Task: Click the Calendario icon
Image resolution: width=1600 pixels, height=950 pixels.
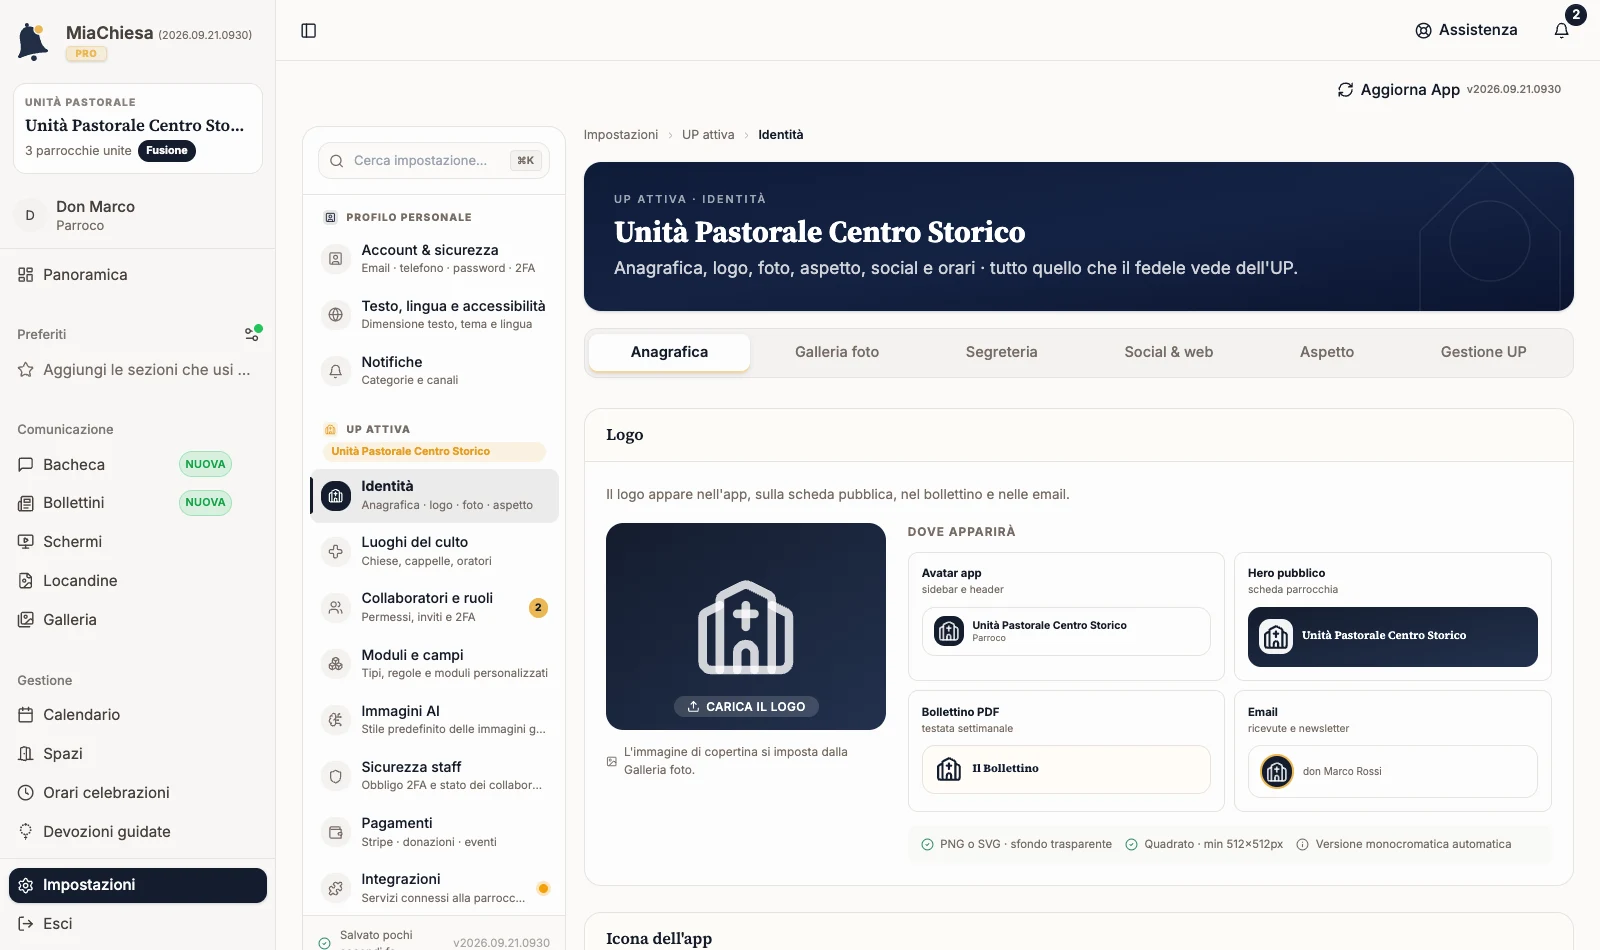Action: click(x=26, y=715)
